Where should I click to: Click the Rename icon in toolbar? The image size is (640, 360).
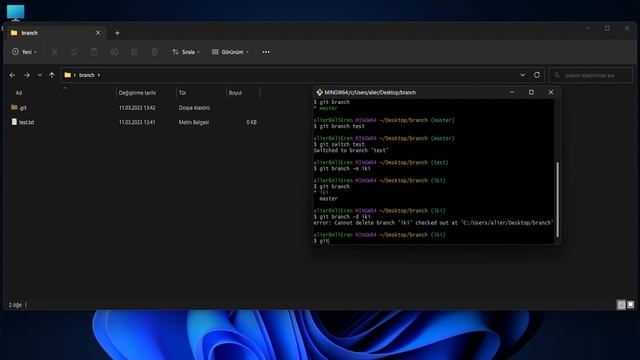(114, 52)
